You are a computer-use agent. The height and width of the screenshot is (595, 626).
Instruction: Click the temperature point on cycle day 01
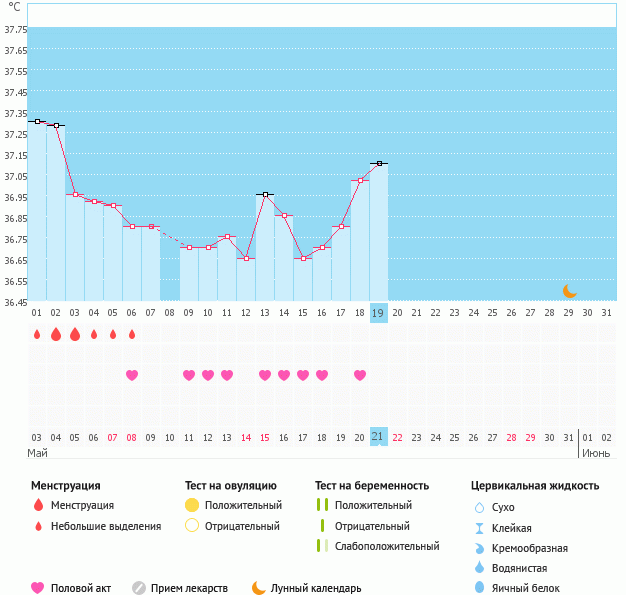tap(37, 121)
